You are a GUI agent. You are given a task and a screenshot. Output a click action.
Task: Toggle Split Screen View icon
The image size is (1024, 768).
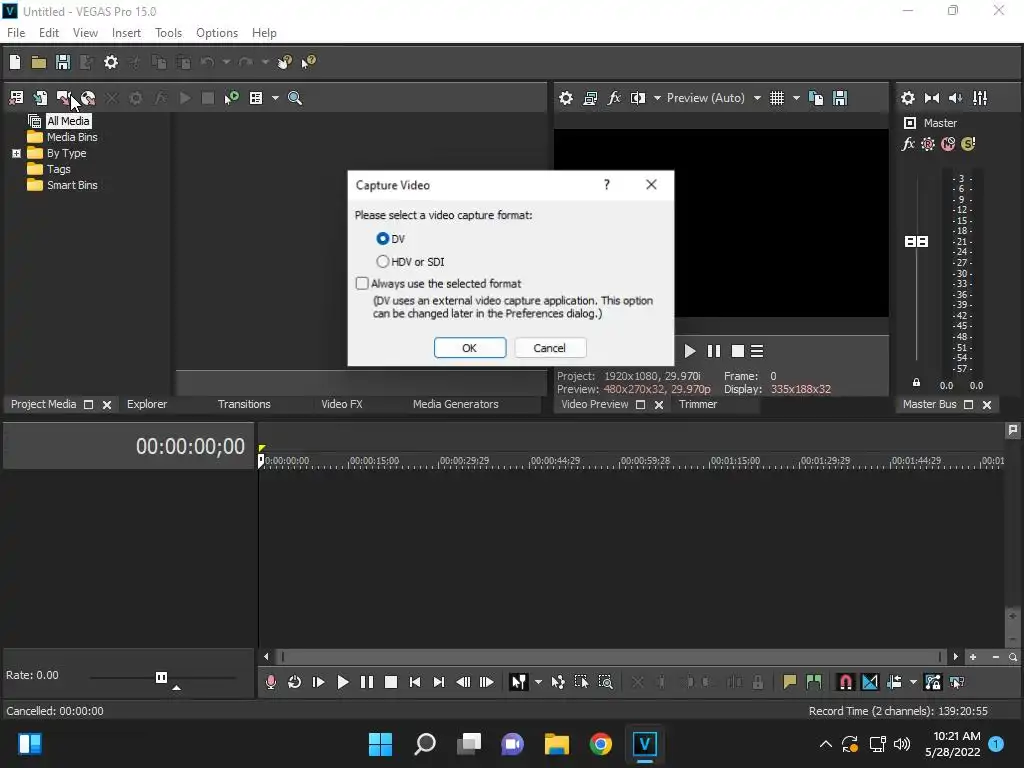(638, 98)
